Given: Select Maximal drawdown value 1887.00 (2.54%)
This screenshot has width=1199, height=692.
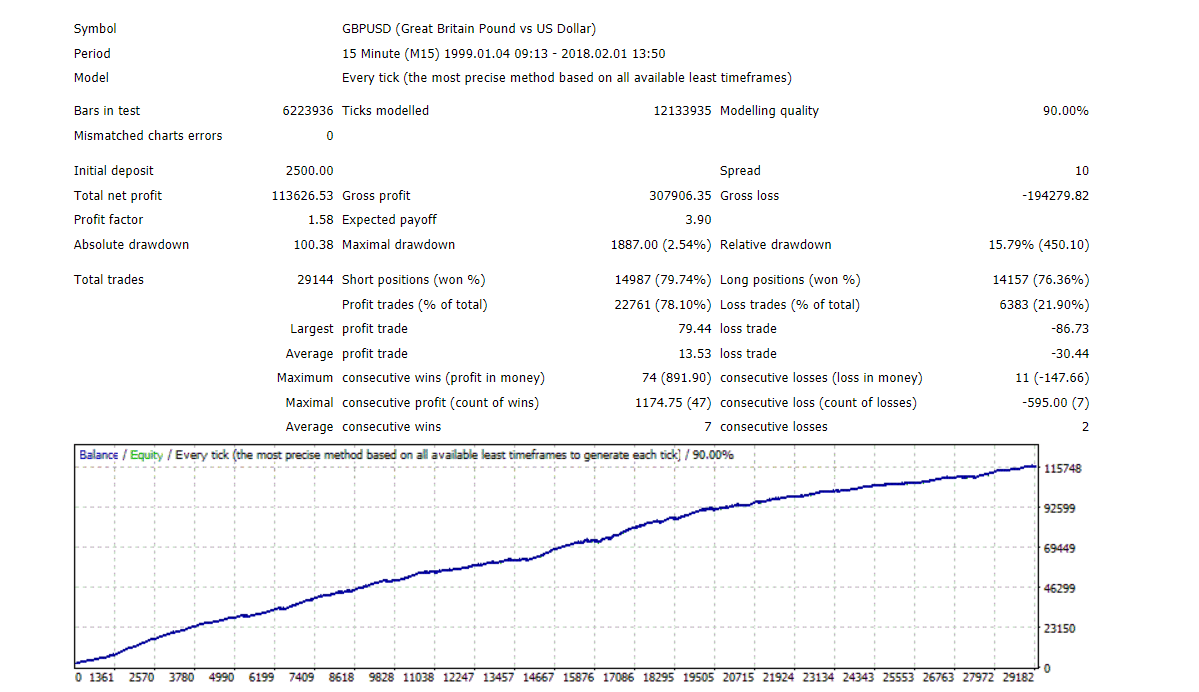Looking at the screenshot, I should click(x=661, y=245).
